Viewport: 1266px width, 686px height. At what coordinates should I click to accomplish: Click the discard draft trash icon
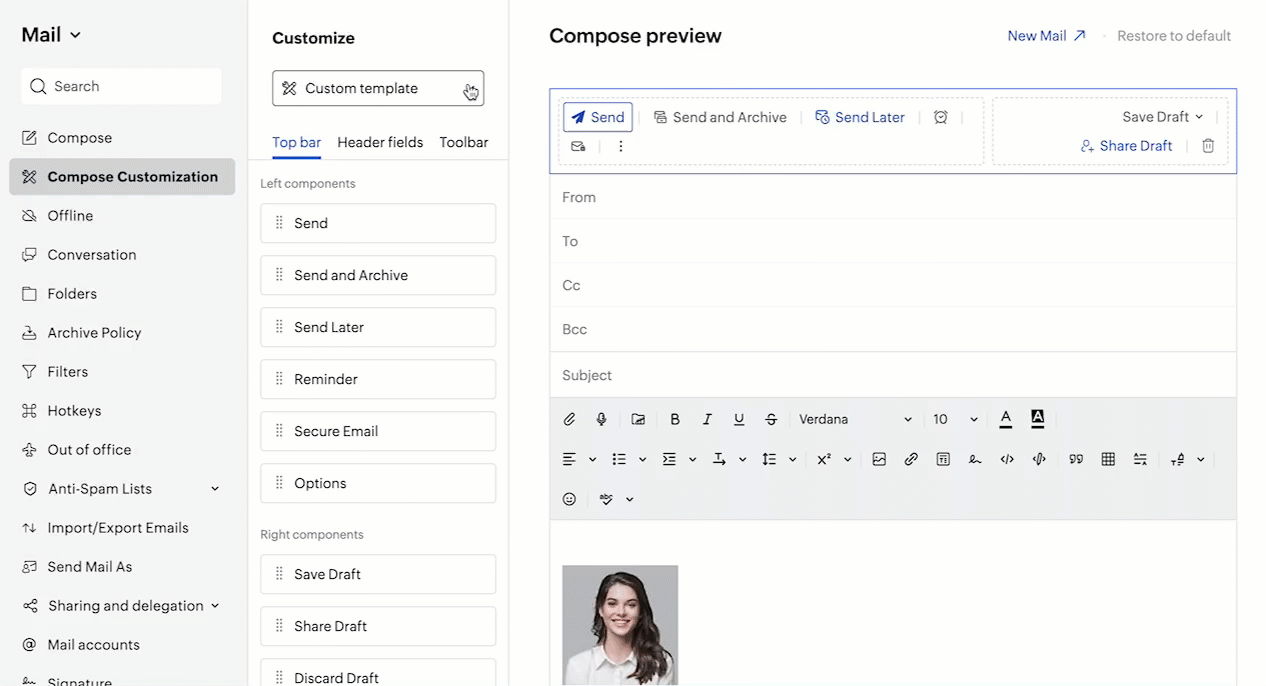click(1208, 146)
